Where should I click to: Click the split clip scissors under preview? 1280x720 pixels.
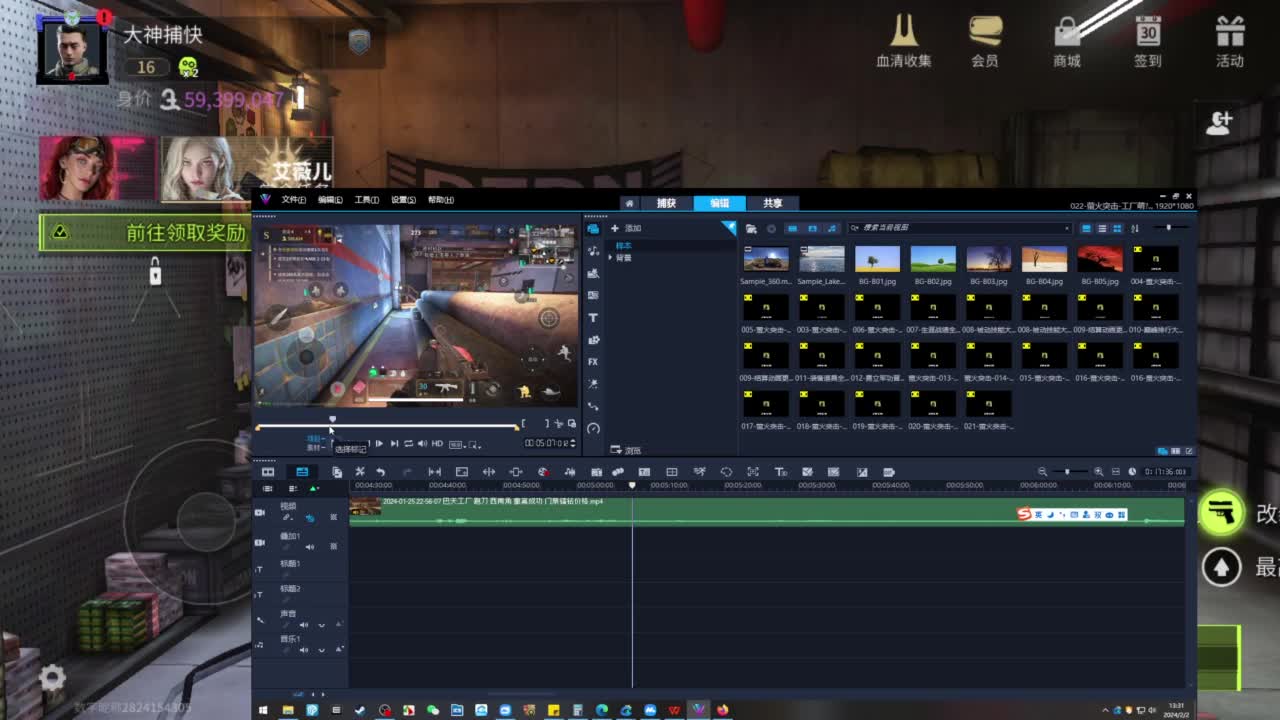point(559,424)
